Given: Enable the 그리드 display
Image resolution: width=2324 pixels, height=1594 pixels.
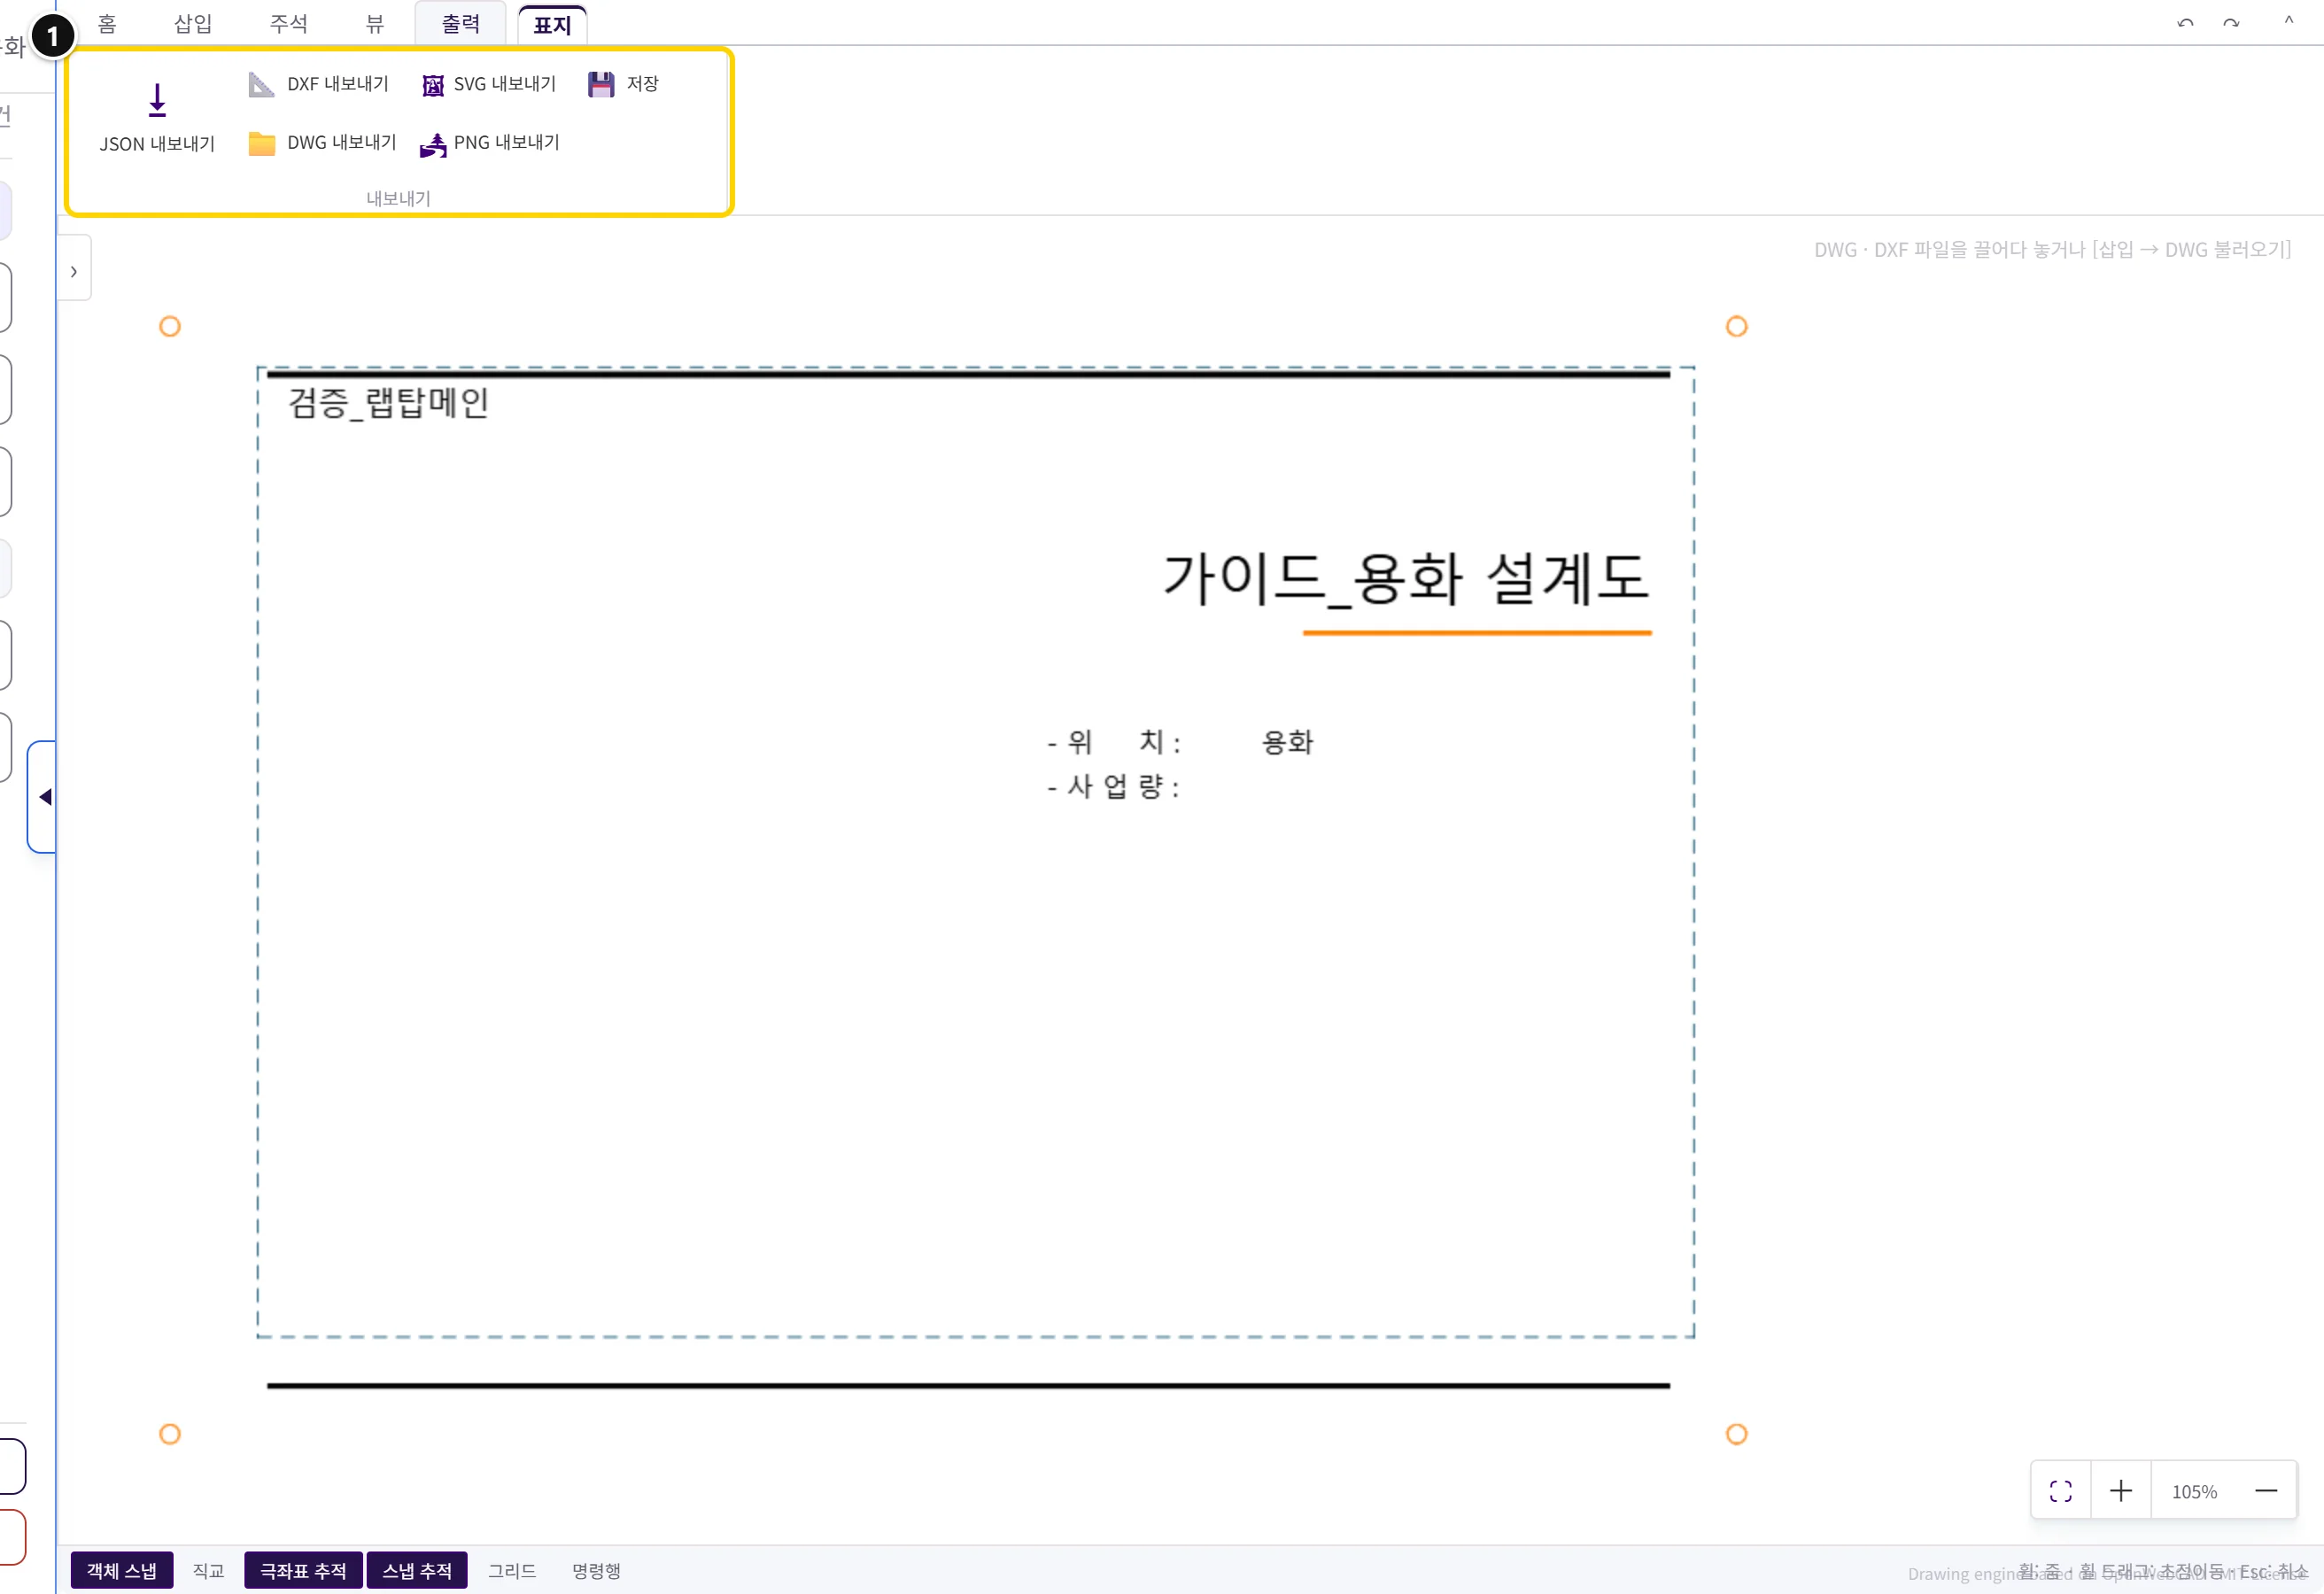Looking at the screenshot, I should 511,1569.
